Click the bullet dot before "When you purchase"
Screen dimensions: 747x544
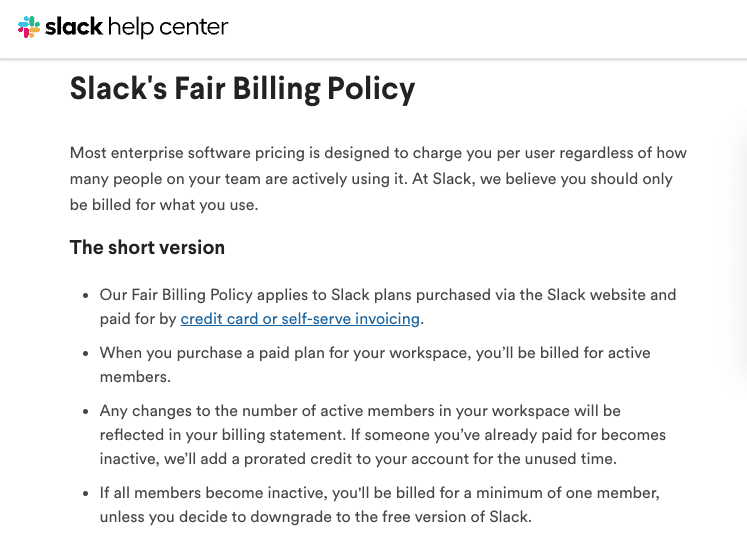click(x=86, y=354)
